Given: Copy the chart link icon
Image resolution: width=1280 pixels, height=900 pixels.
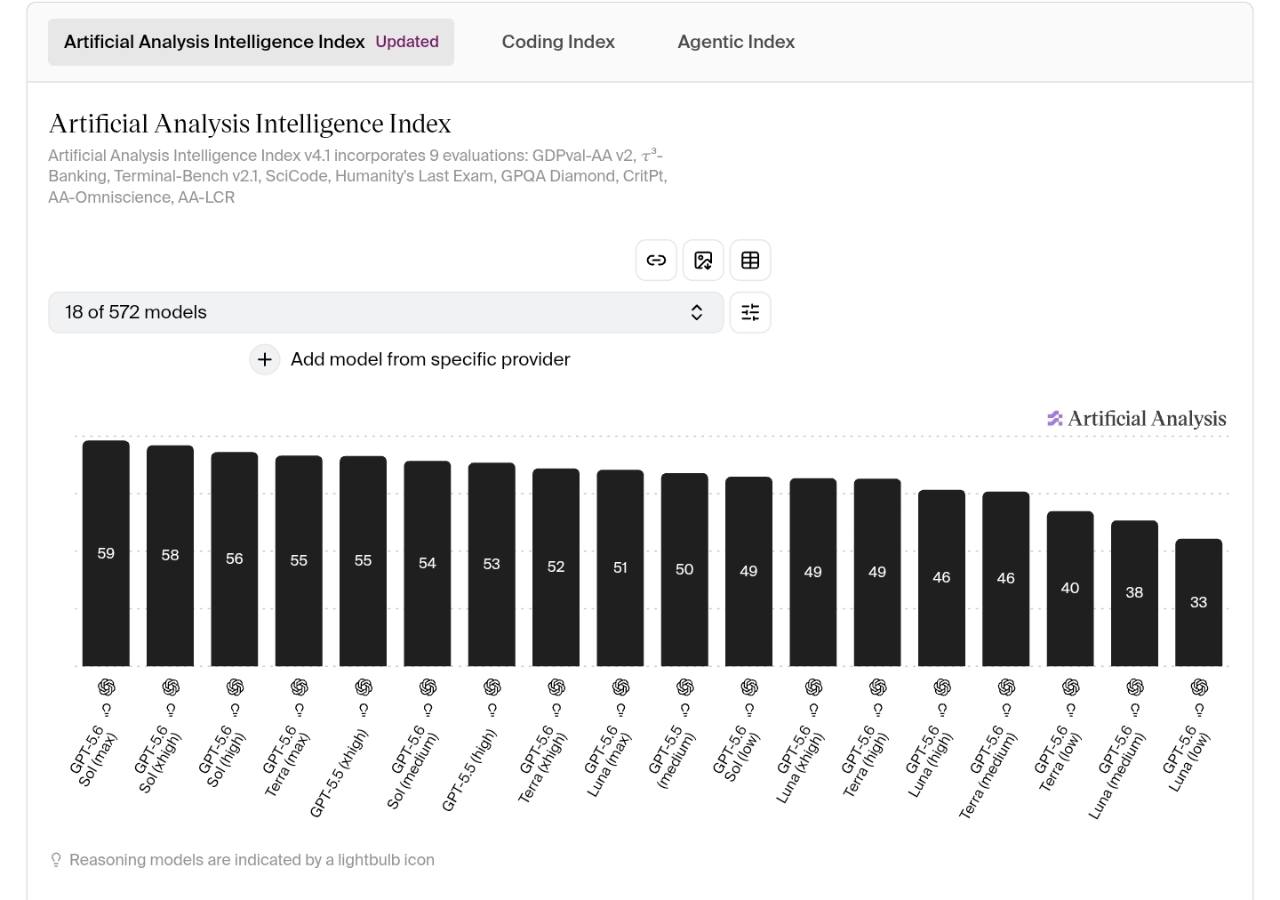Looking at the screenshot, I should [x=656, y=261].
